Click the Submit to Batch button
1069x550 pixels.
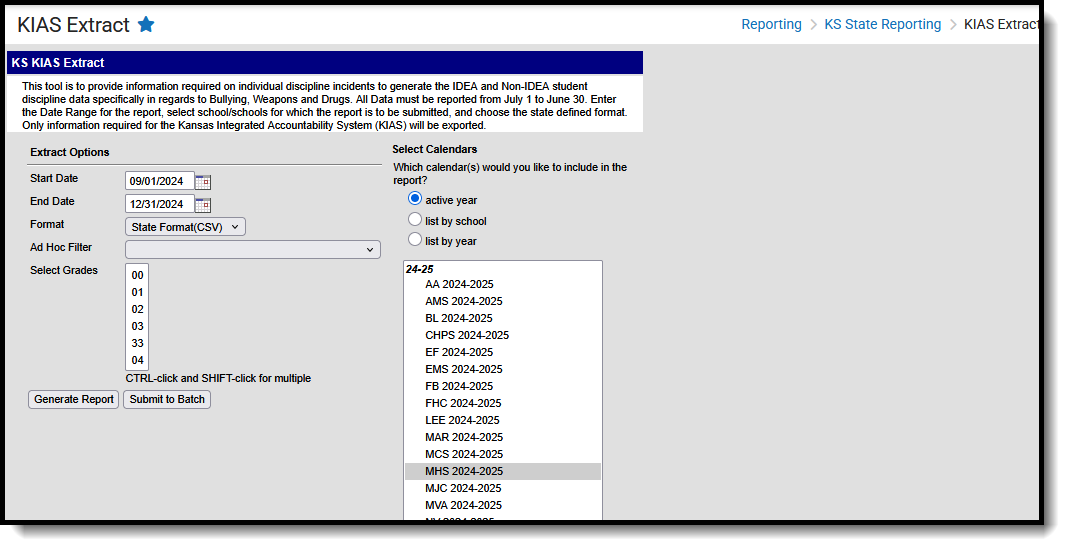click(167, 399)
